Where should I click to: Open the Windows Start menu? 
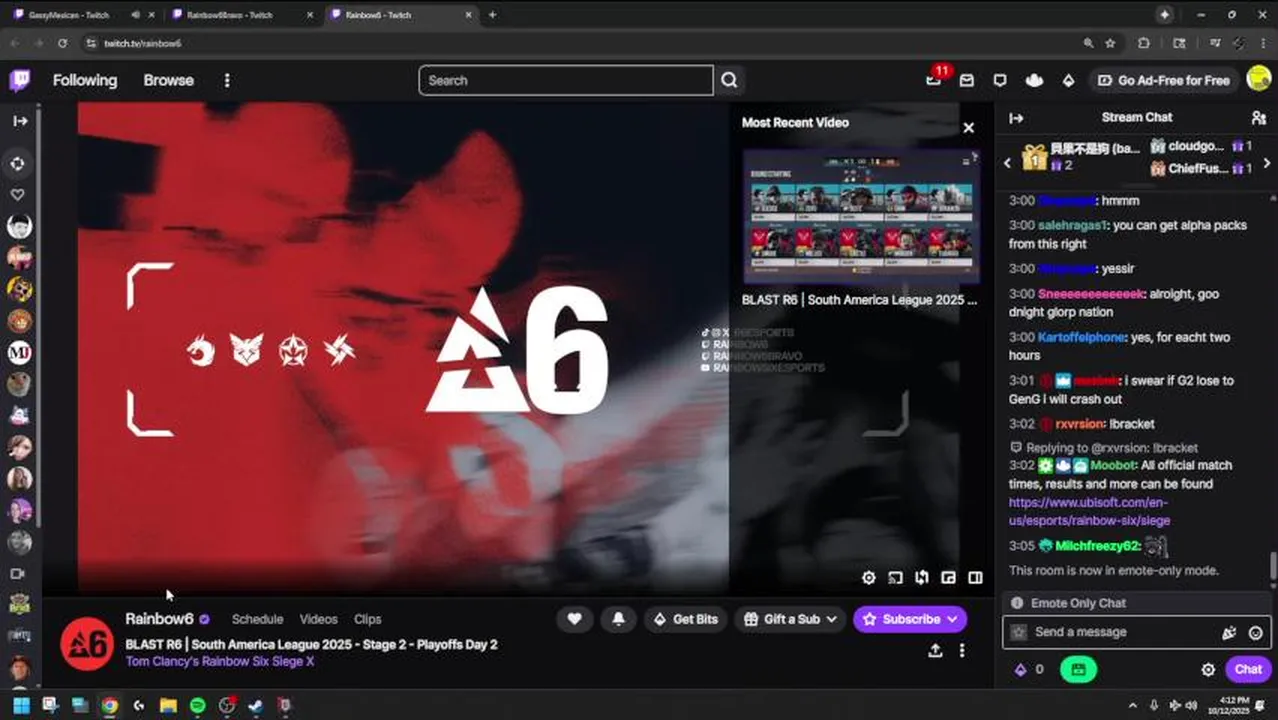tap(21, 705)
